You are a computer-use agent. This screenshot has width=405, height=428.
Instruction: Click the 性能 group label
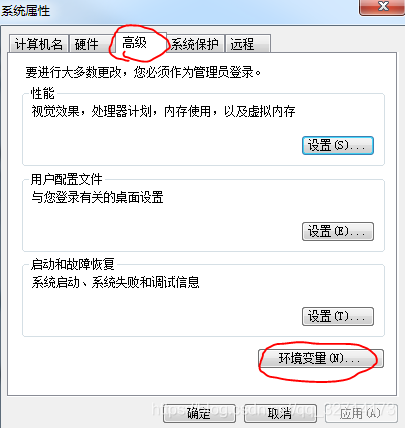(43, 93)
